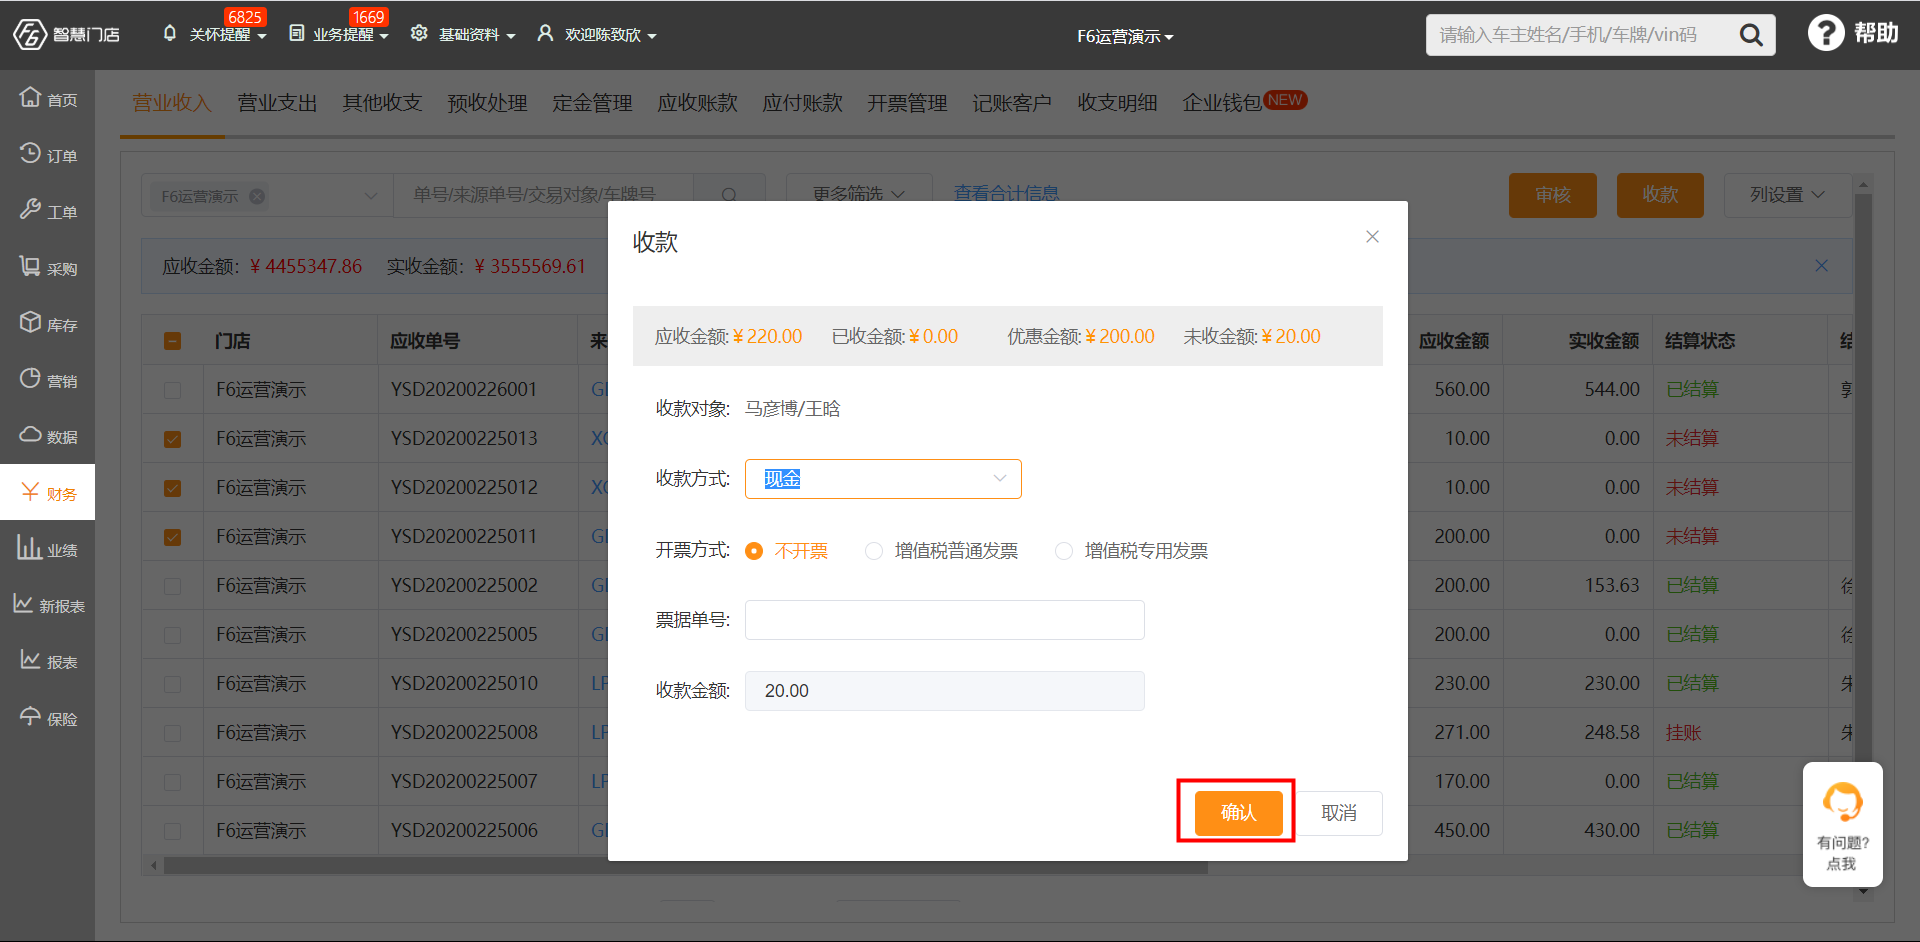
Task: Click the 确认 confirm button
Action: (x=1238, y=813)
